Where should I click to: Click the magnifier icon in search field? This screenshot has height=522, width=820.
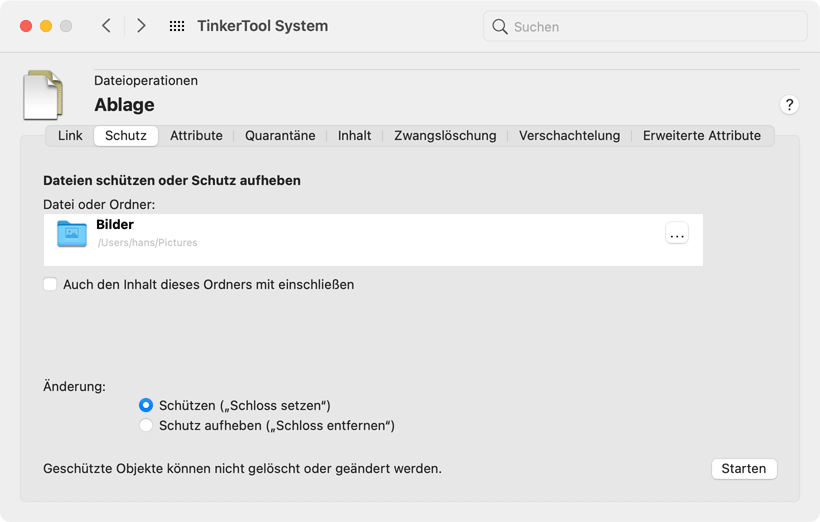(x=500, y=27)
